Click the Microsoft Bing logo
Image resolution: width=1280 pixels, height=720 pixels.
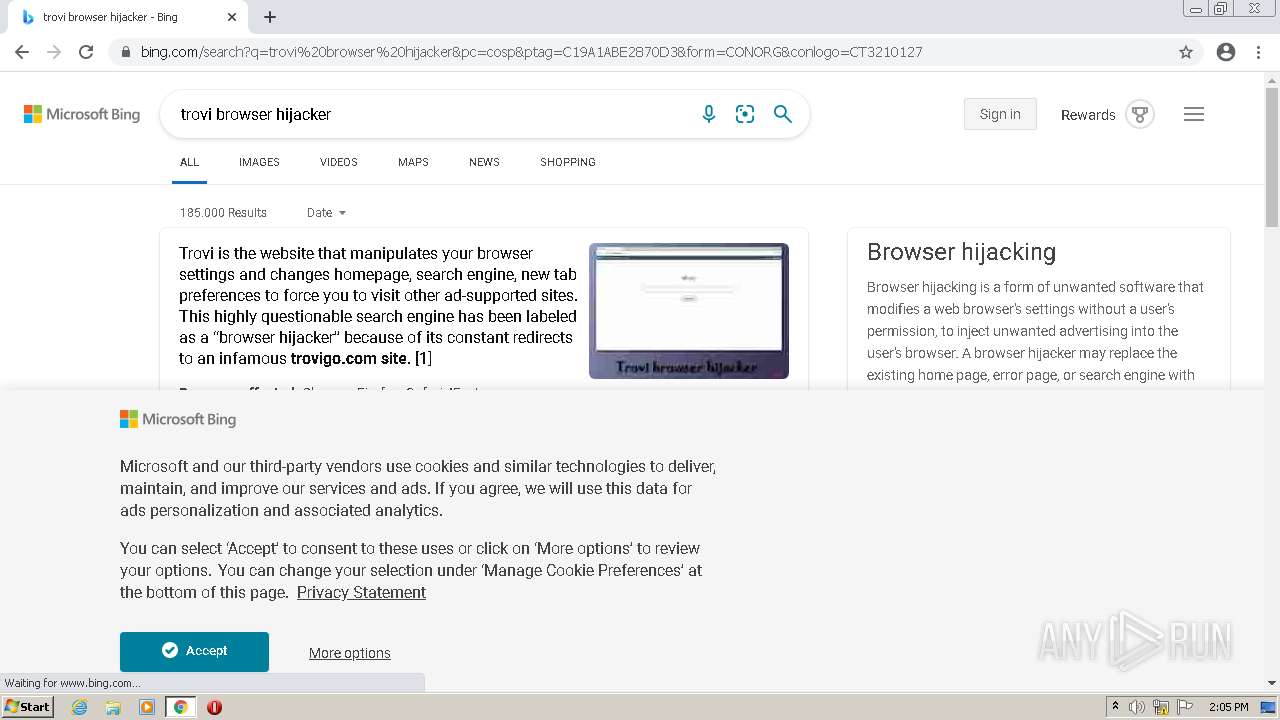82,114
